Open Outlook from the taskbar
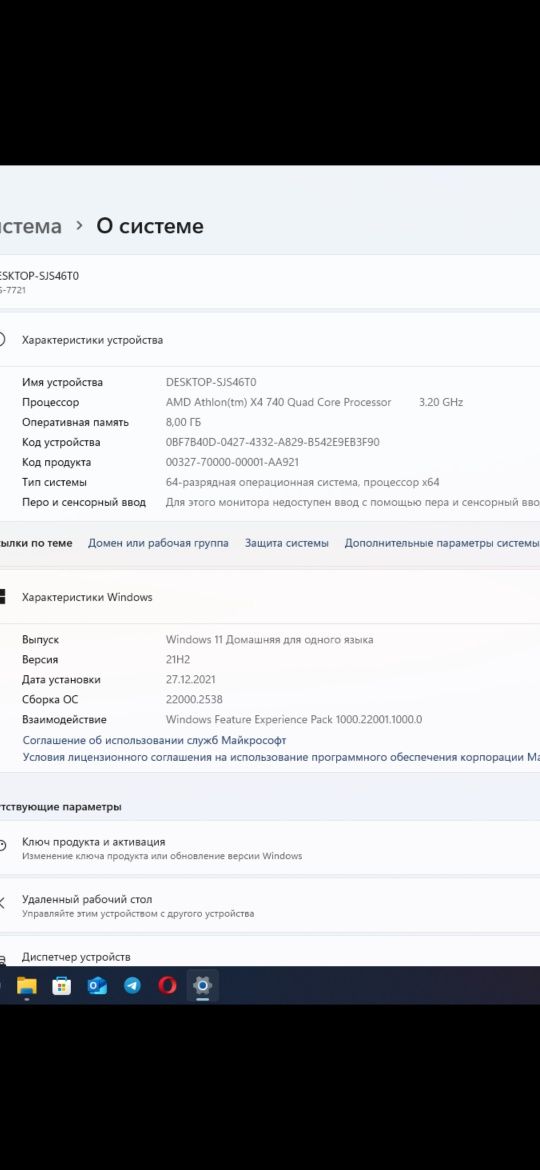540x1170 pixels. tap(97, 986)
